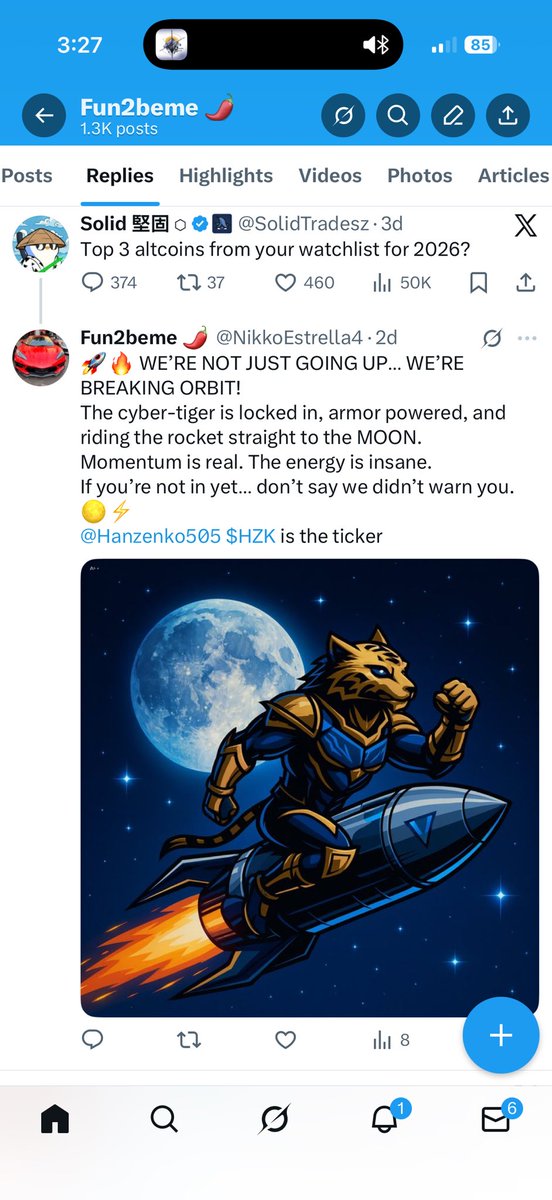This screenshot has height=1200, width=552.
Task: Open the $HZK cashtag link
Action: click(250, 536)
